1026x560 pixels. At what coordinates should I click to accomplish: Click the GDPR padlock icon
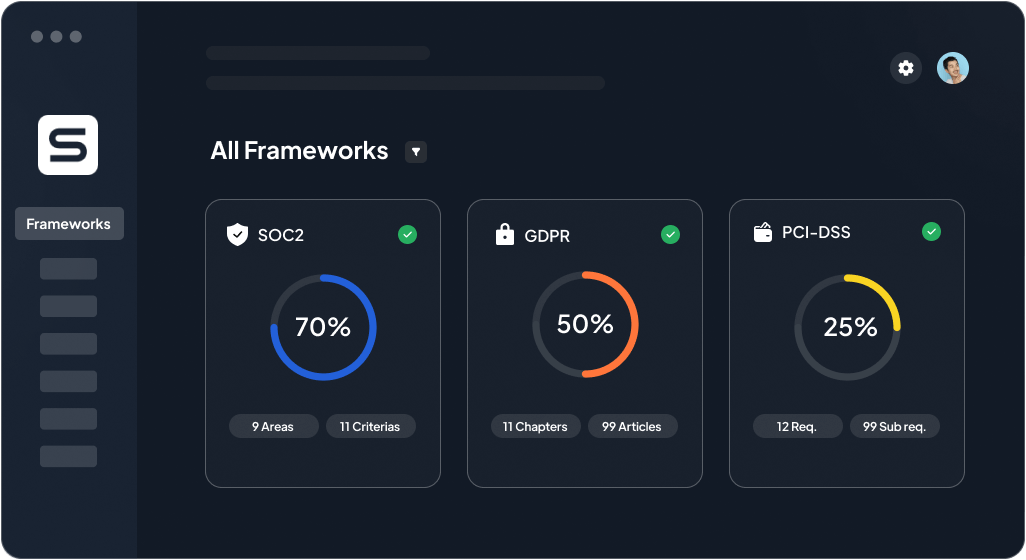(x=505, y=235)
